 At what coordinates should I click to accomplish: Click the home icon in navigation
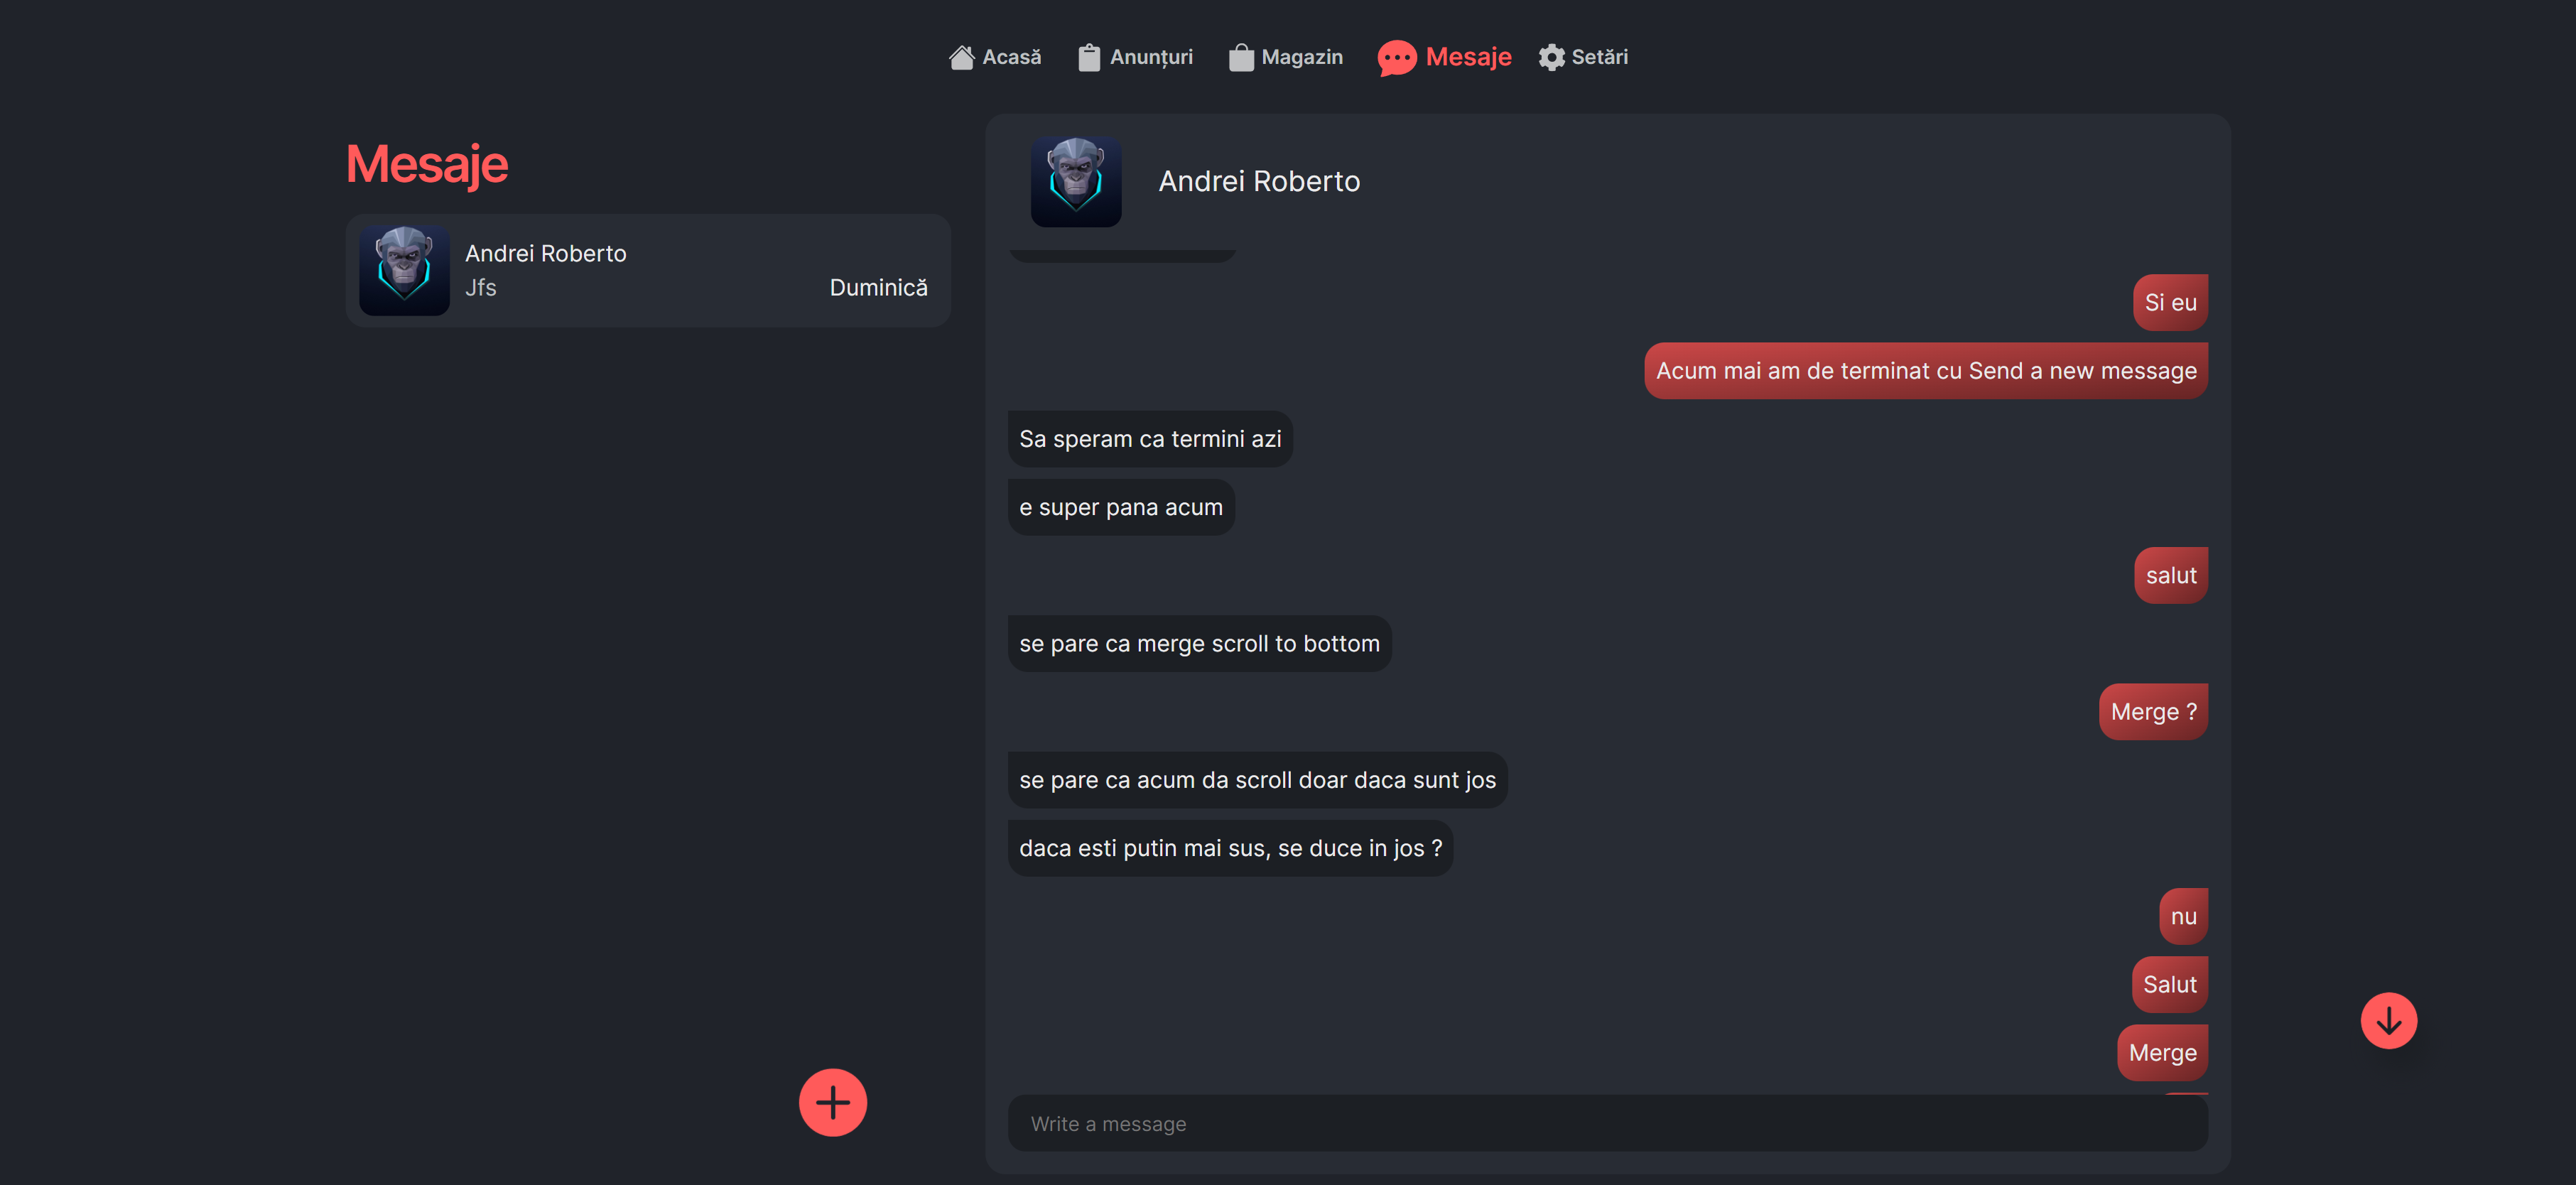click(961, 58)
